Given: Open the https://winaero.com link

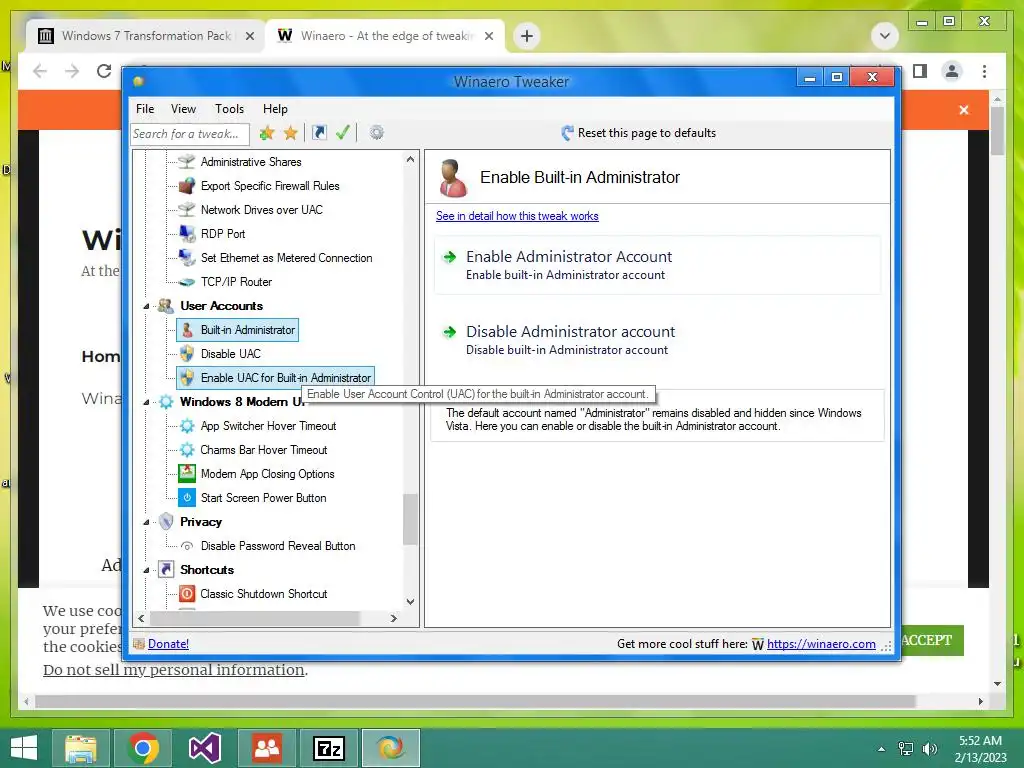Looking at the screenshot, I should 821,644.
